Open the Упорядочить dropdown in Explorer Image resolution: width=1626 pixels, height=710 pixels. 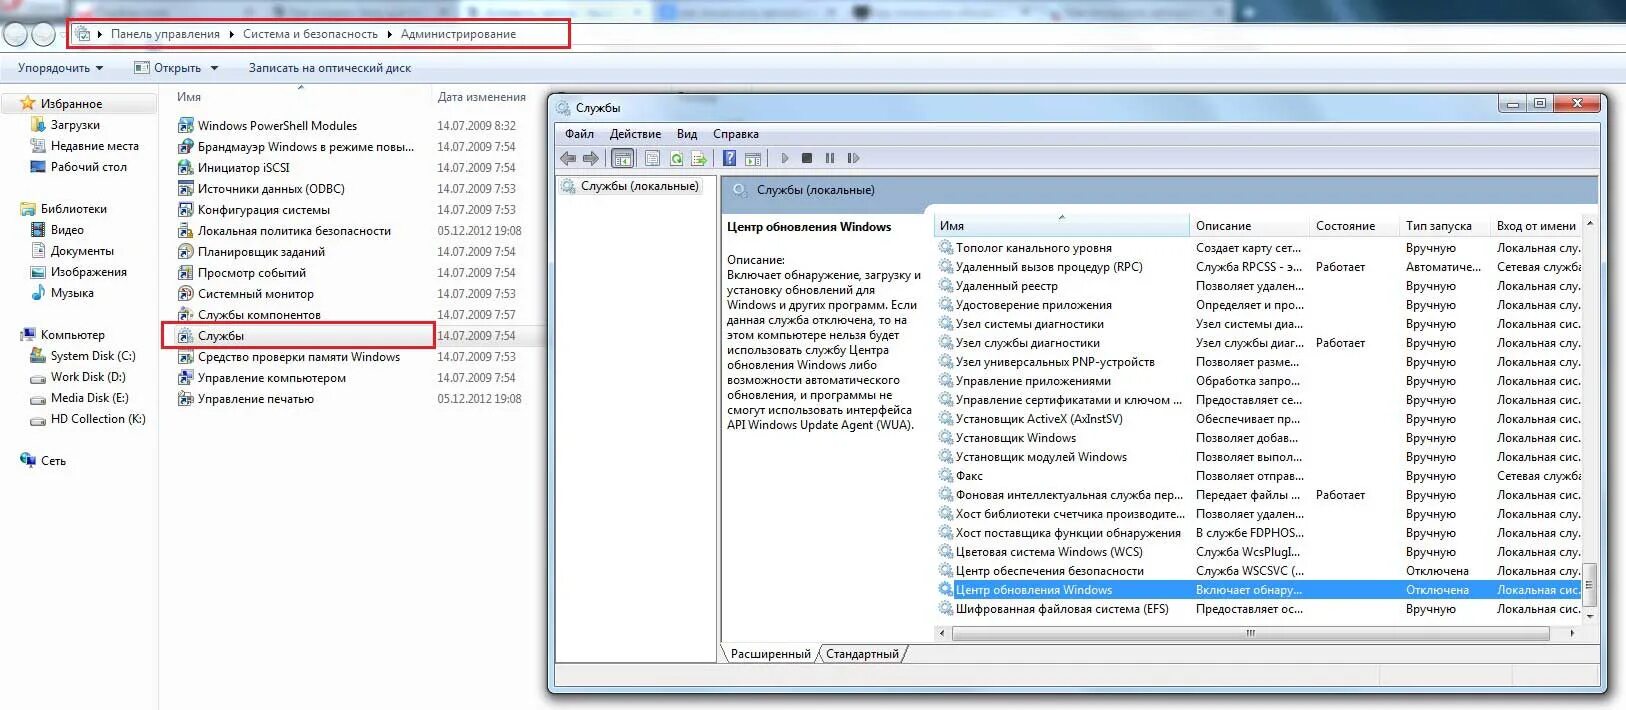[60, 68]
